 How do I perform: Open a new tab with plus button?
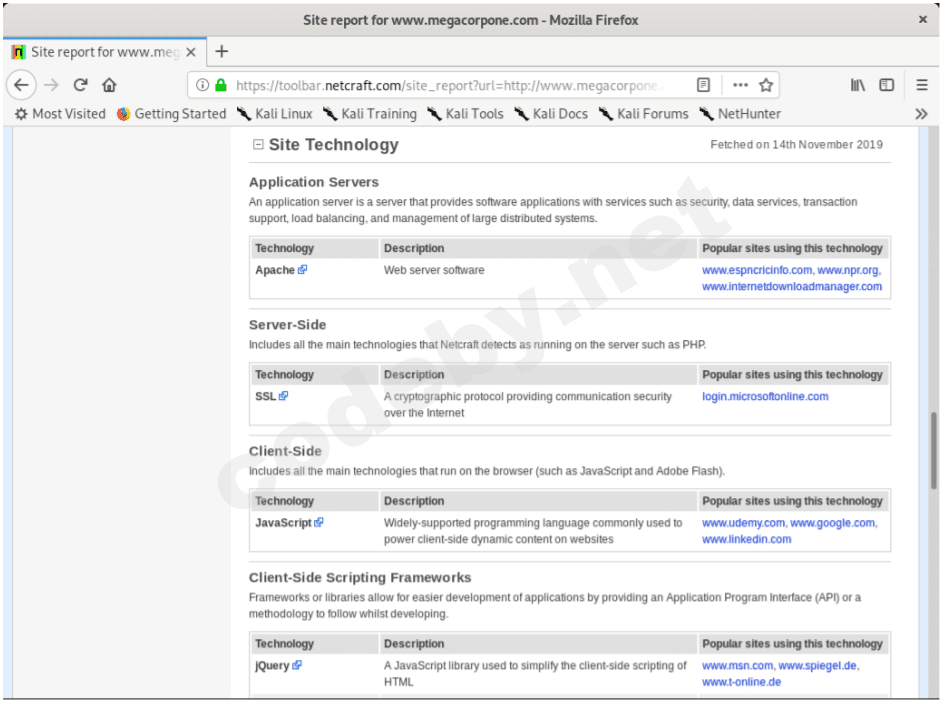[221, 52]
